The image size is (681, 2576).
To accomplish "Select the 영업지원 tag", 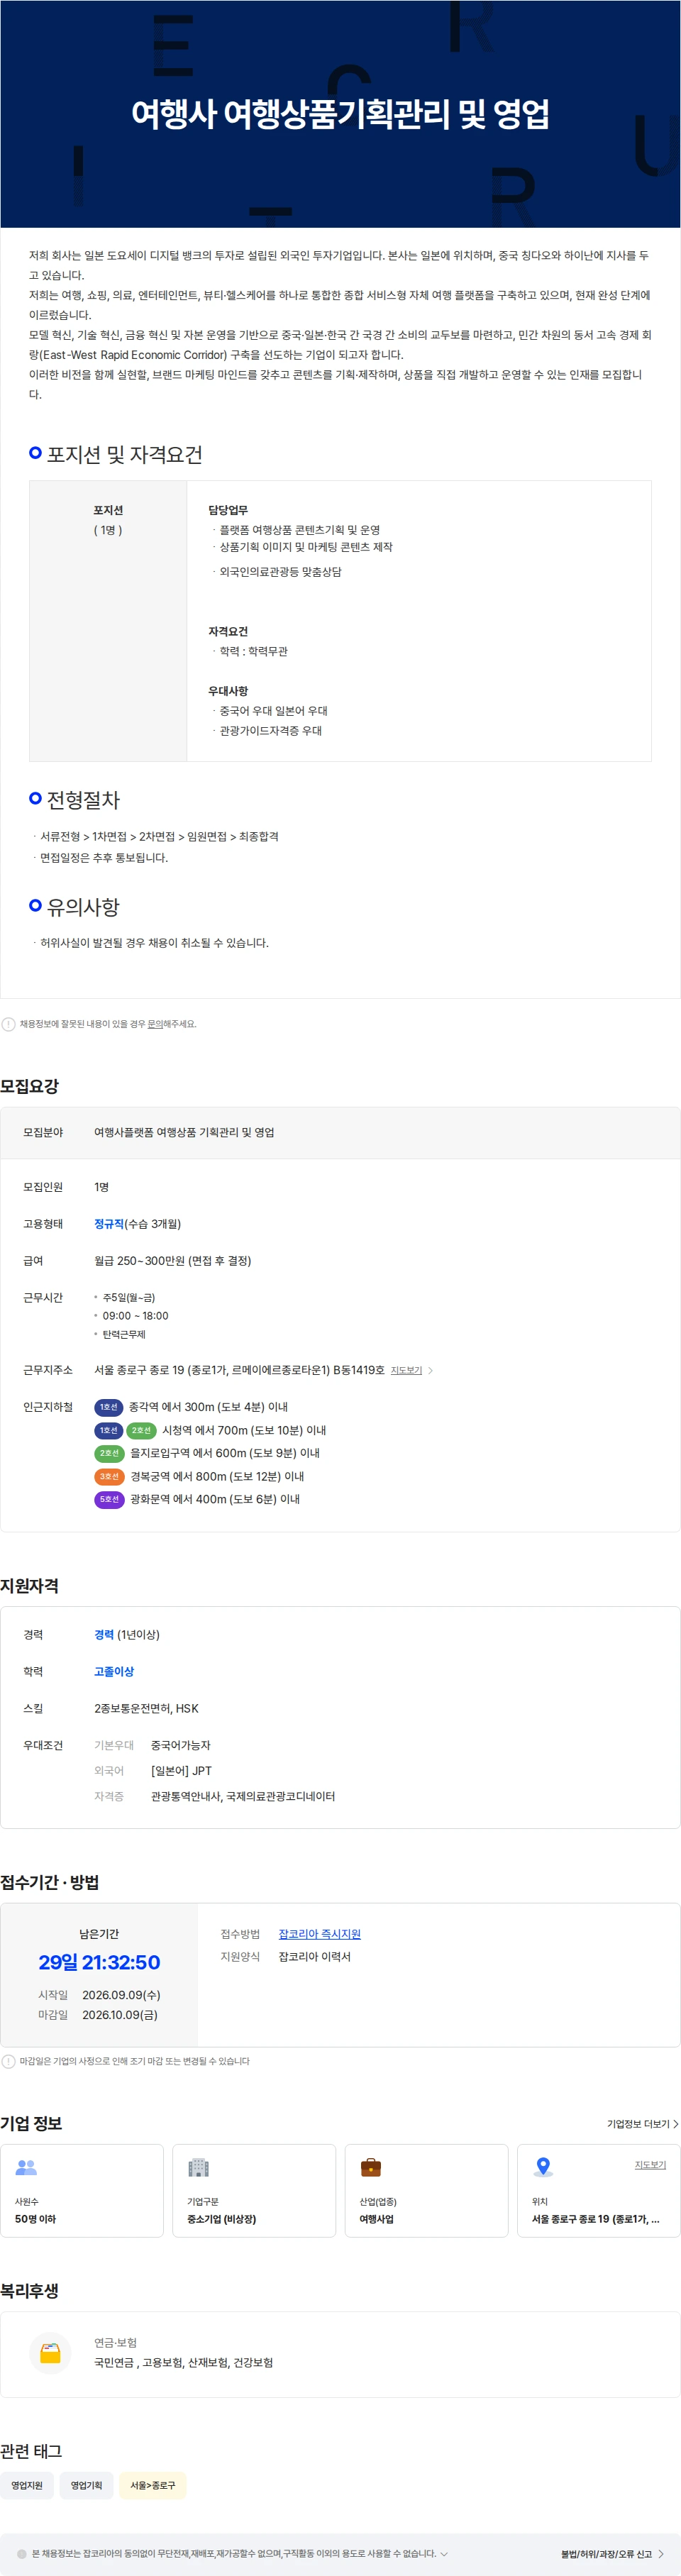I will (x=27, y=2485).
